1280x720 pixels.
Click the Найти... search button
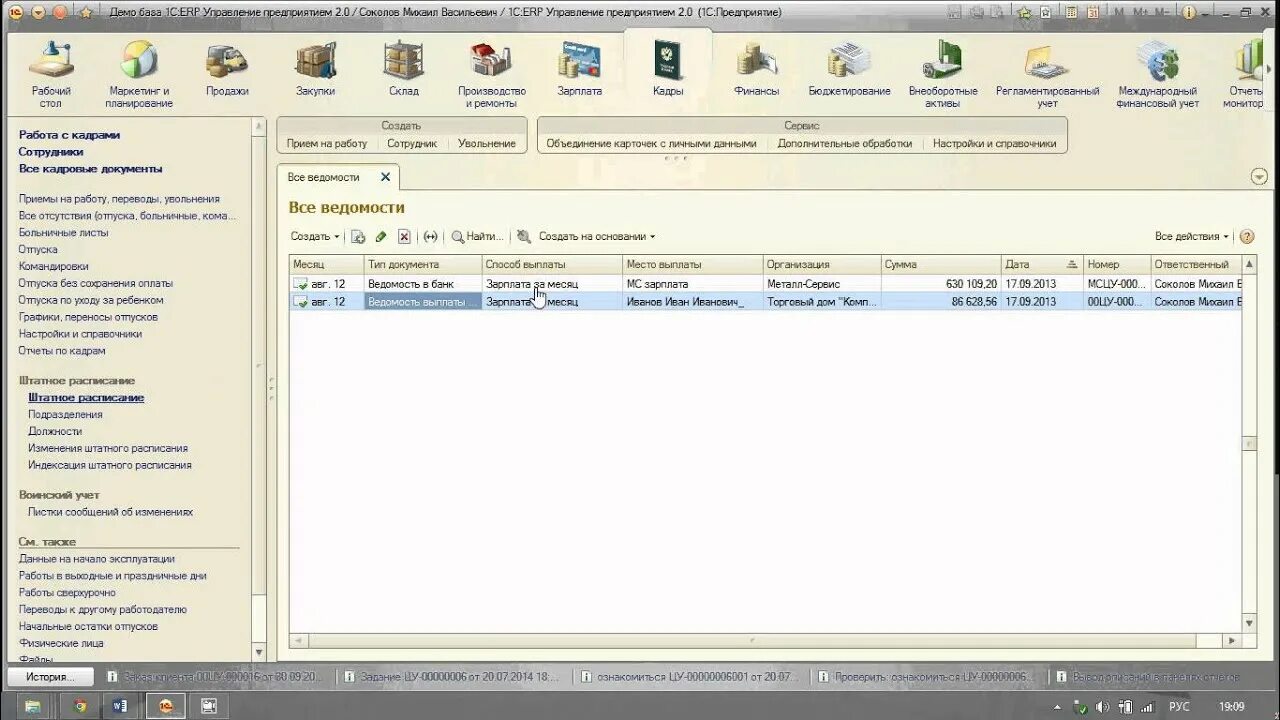(x=478, y=237)
